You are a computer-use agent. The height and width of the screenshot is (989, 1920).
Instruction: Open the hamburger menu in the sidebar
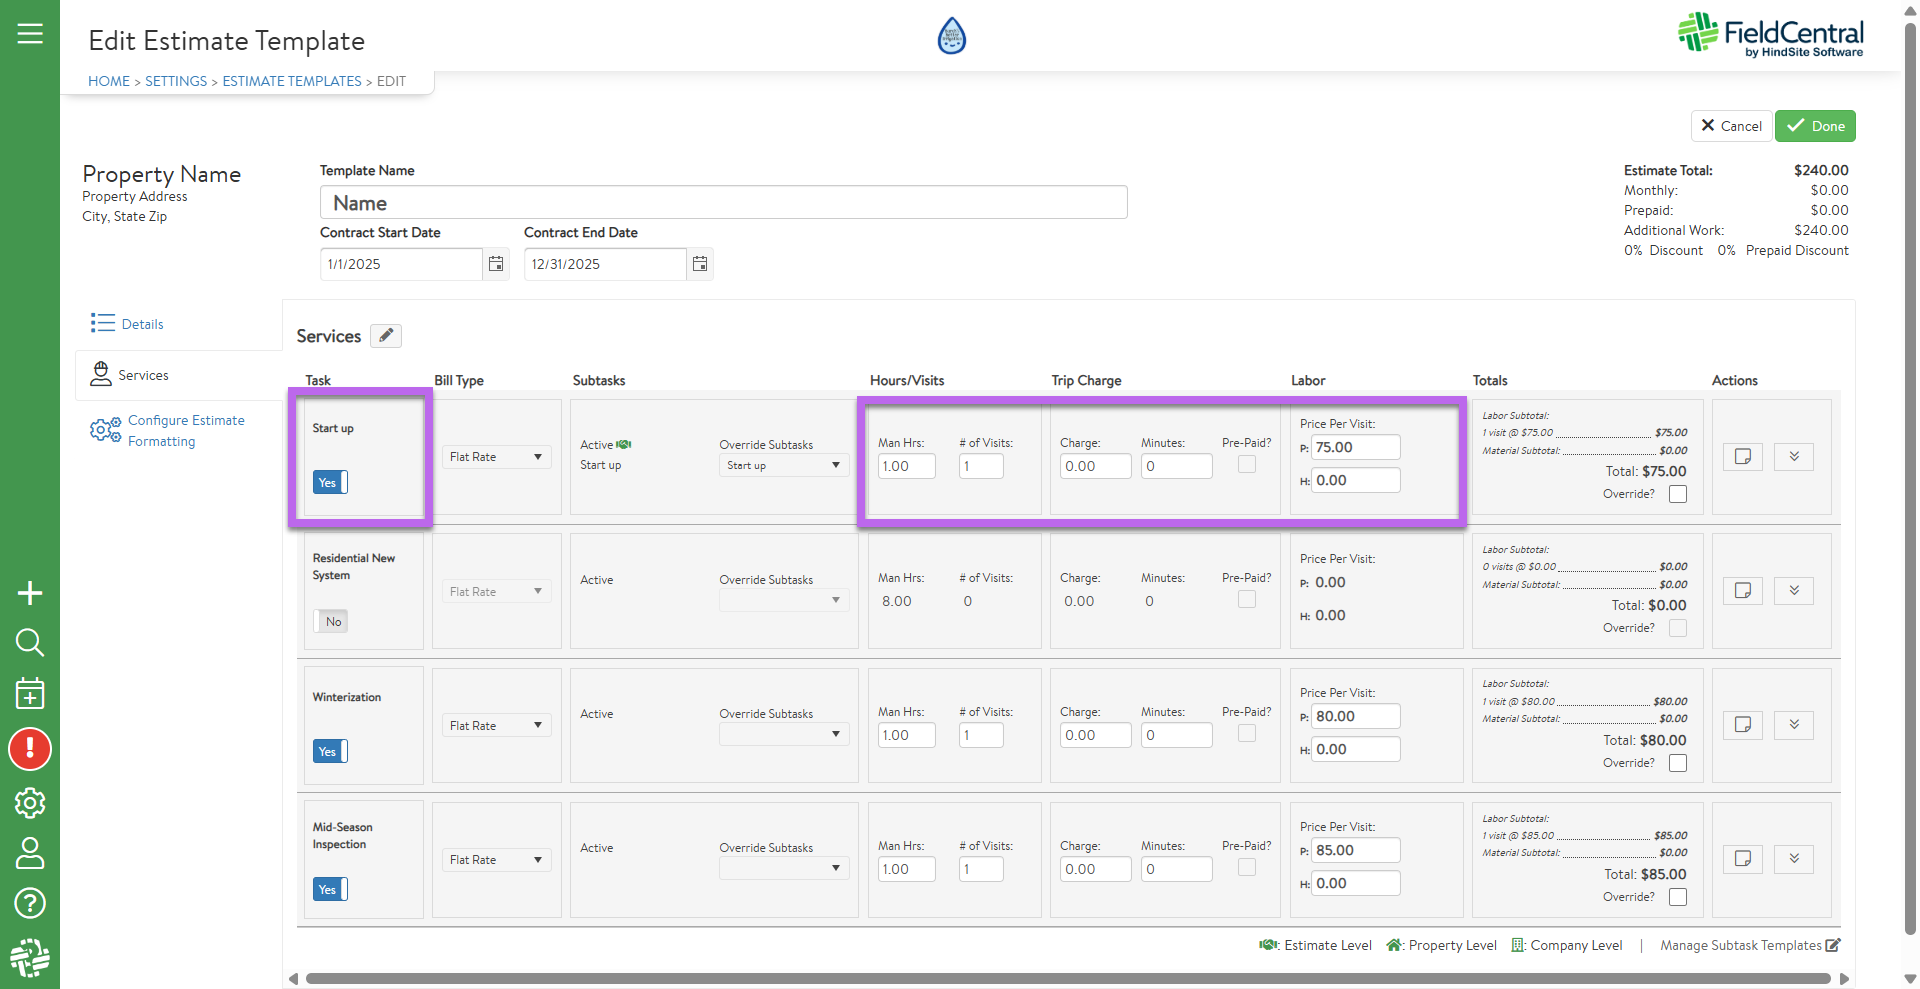pyautogui.click(x=30, y=34)
